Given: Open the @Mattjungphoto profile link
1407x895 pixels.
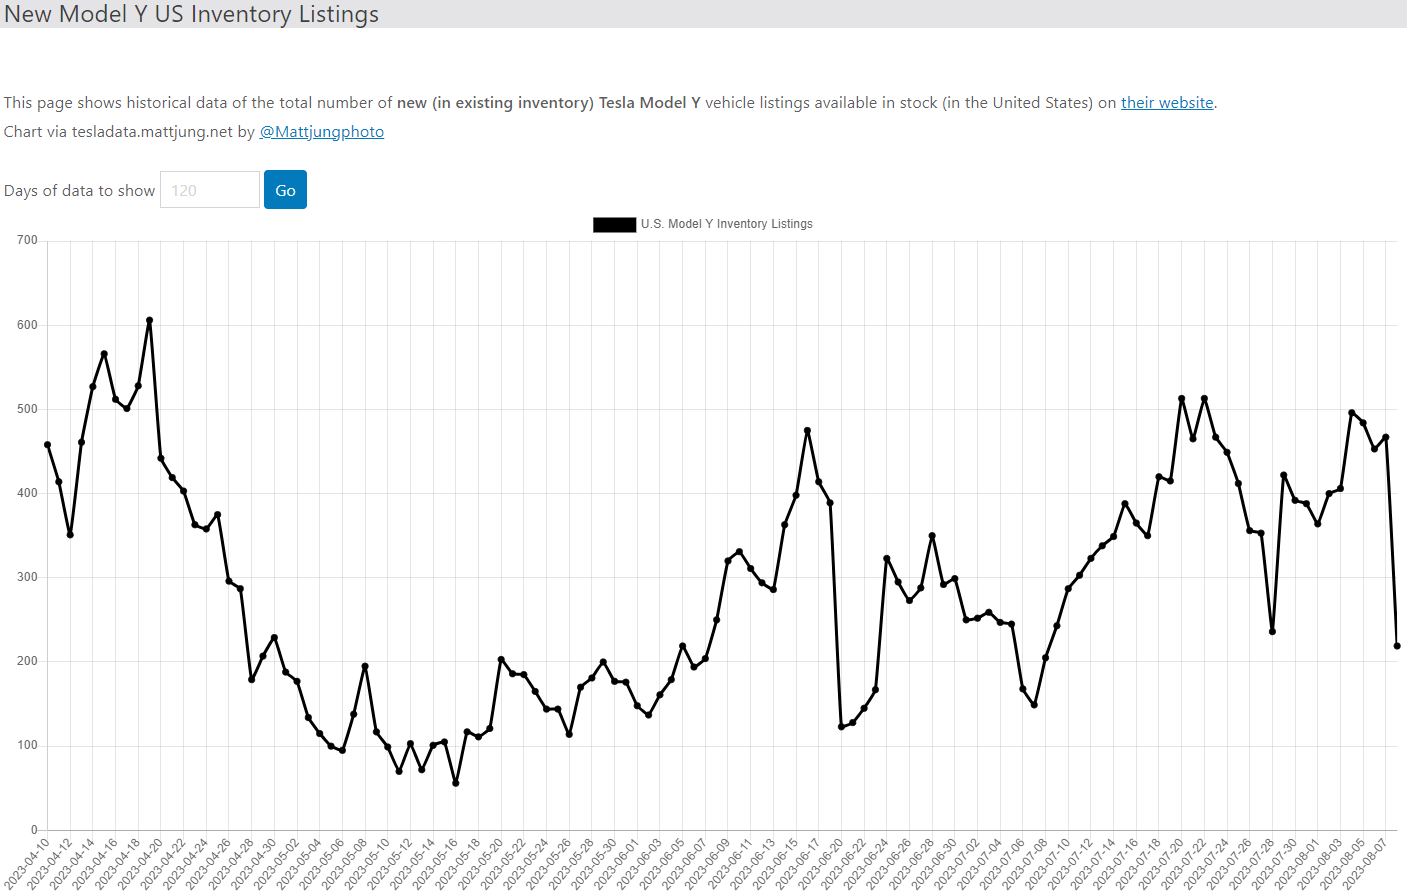Looking at the screenshot, I should (x=321, y=132).
